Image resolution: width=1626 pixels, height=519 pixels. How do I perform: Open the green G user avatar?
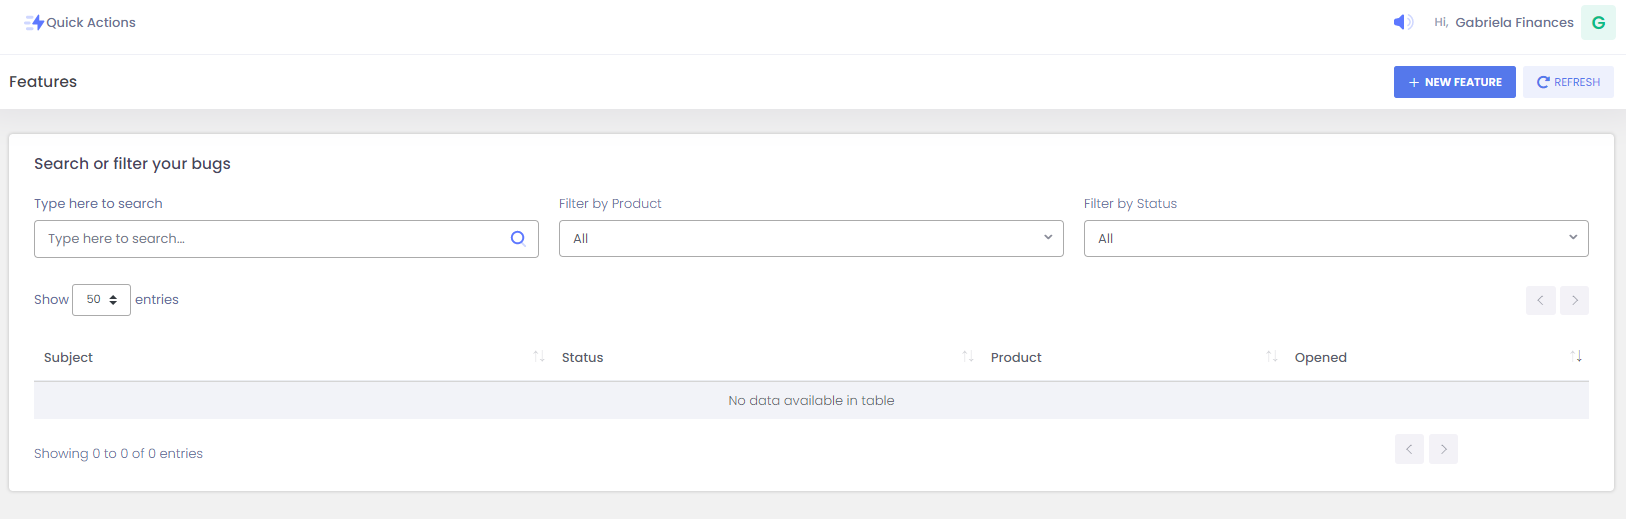pyautogui.click(x=1598, y=22)
